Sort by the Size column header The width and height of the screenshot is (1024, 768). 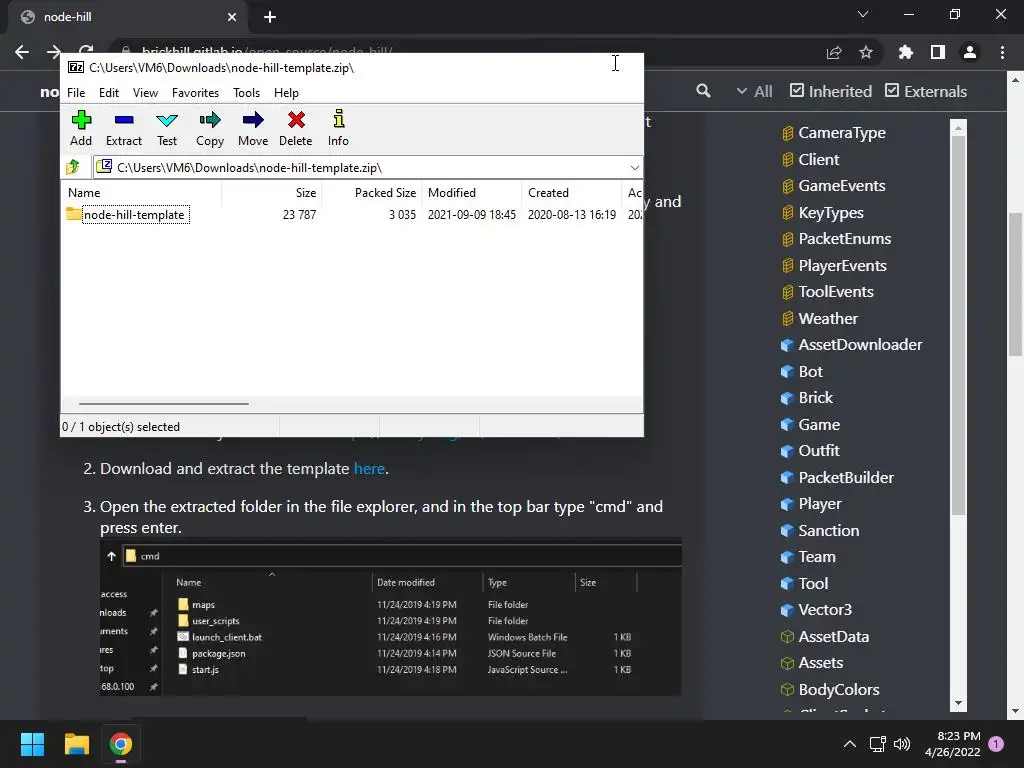[272, 193]
